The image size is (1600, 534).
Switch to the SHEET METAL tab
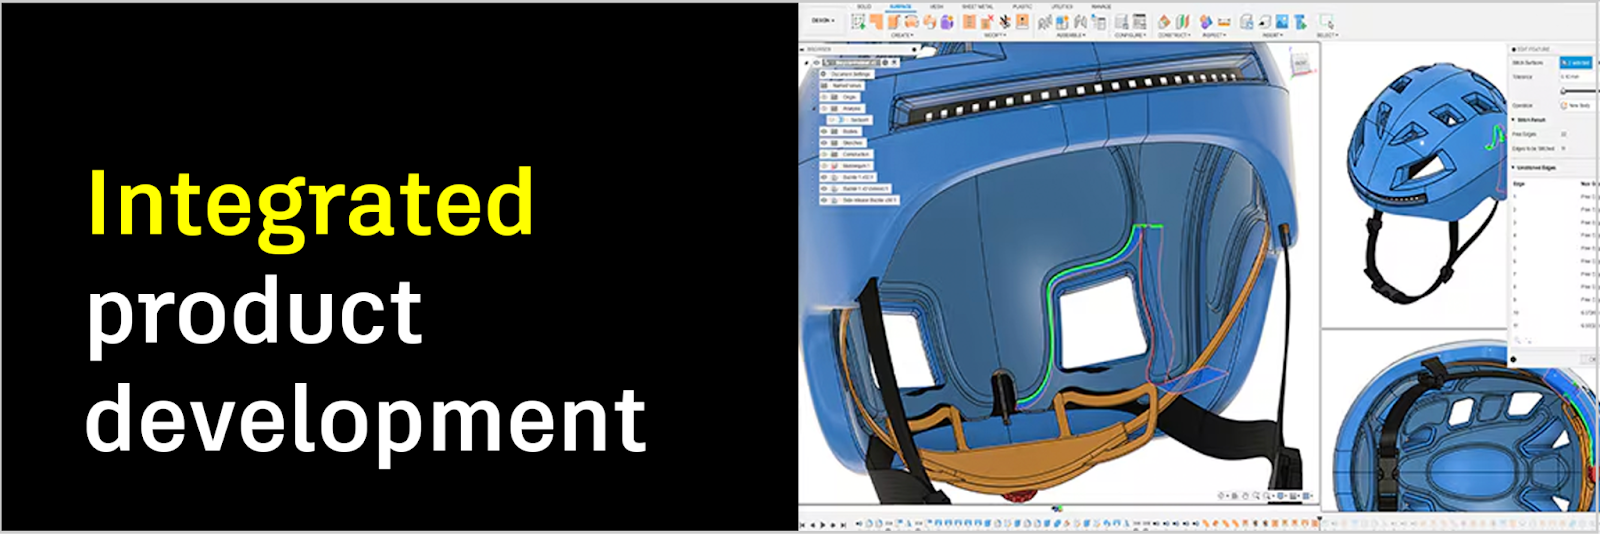(x=977, y=6)
